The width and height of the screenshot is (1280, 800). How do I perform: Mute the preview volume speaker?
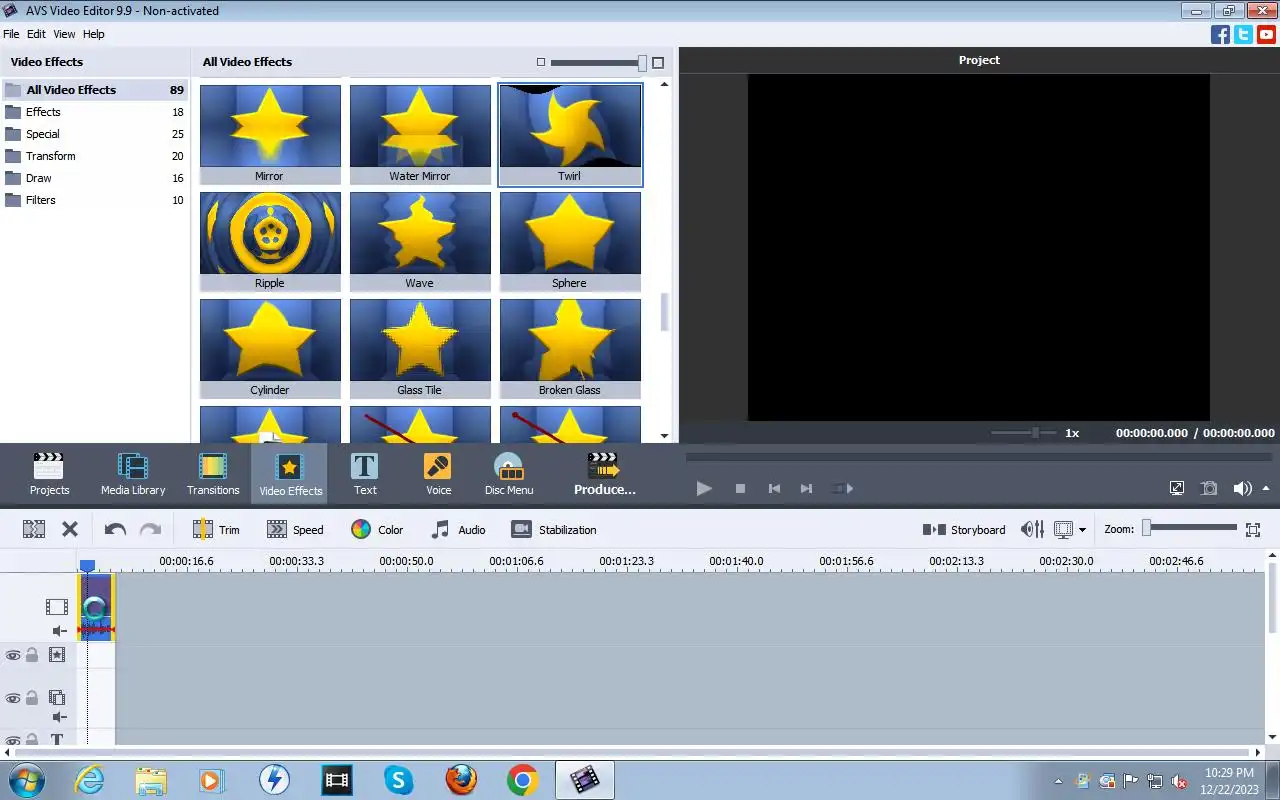(x=1242, y=488)
